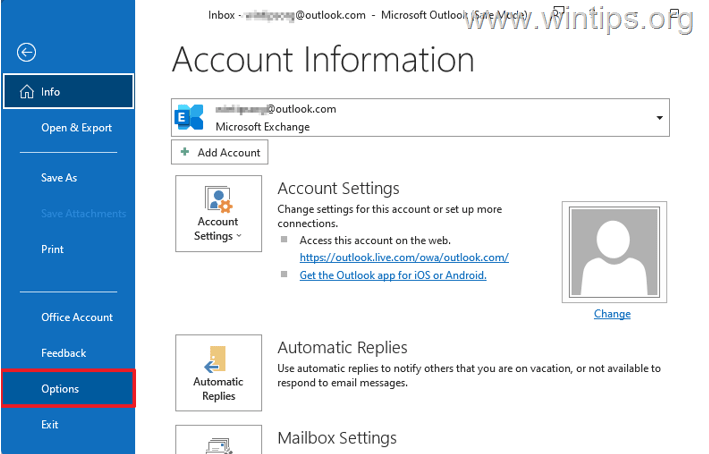Open the outlook.live.com web access link

tap(404, 257)
